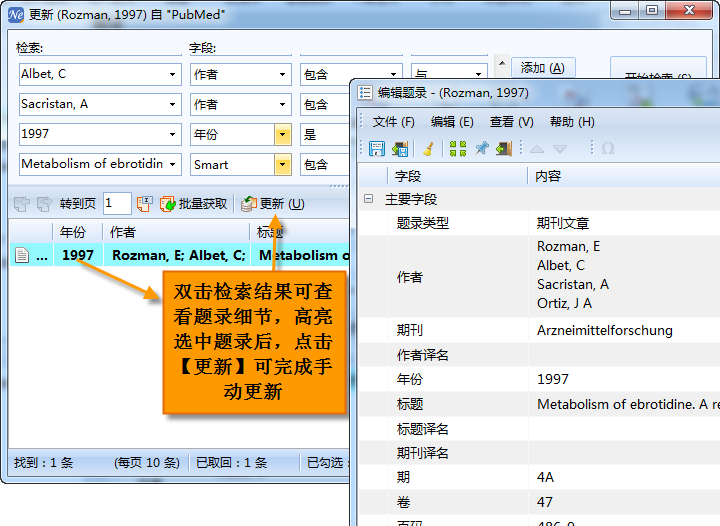720x526 pixels.
Task: Click the Ne application icon in the title bar
Action: 16,15
